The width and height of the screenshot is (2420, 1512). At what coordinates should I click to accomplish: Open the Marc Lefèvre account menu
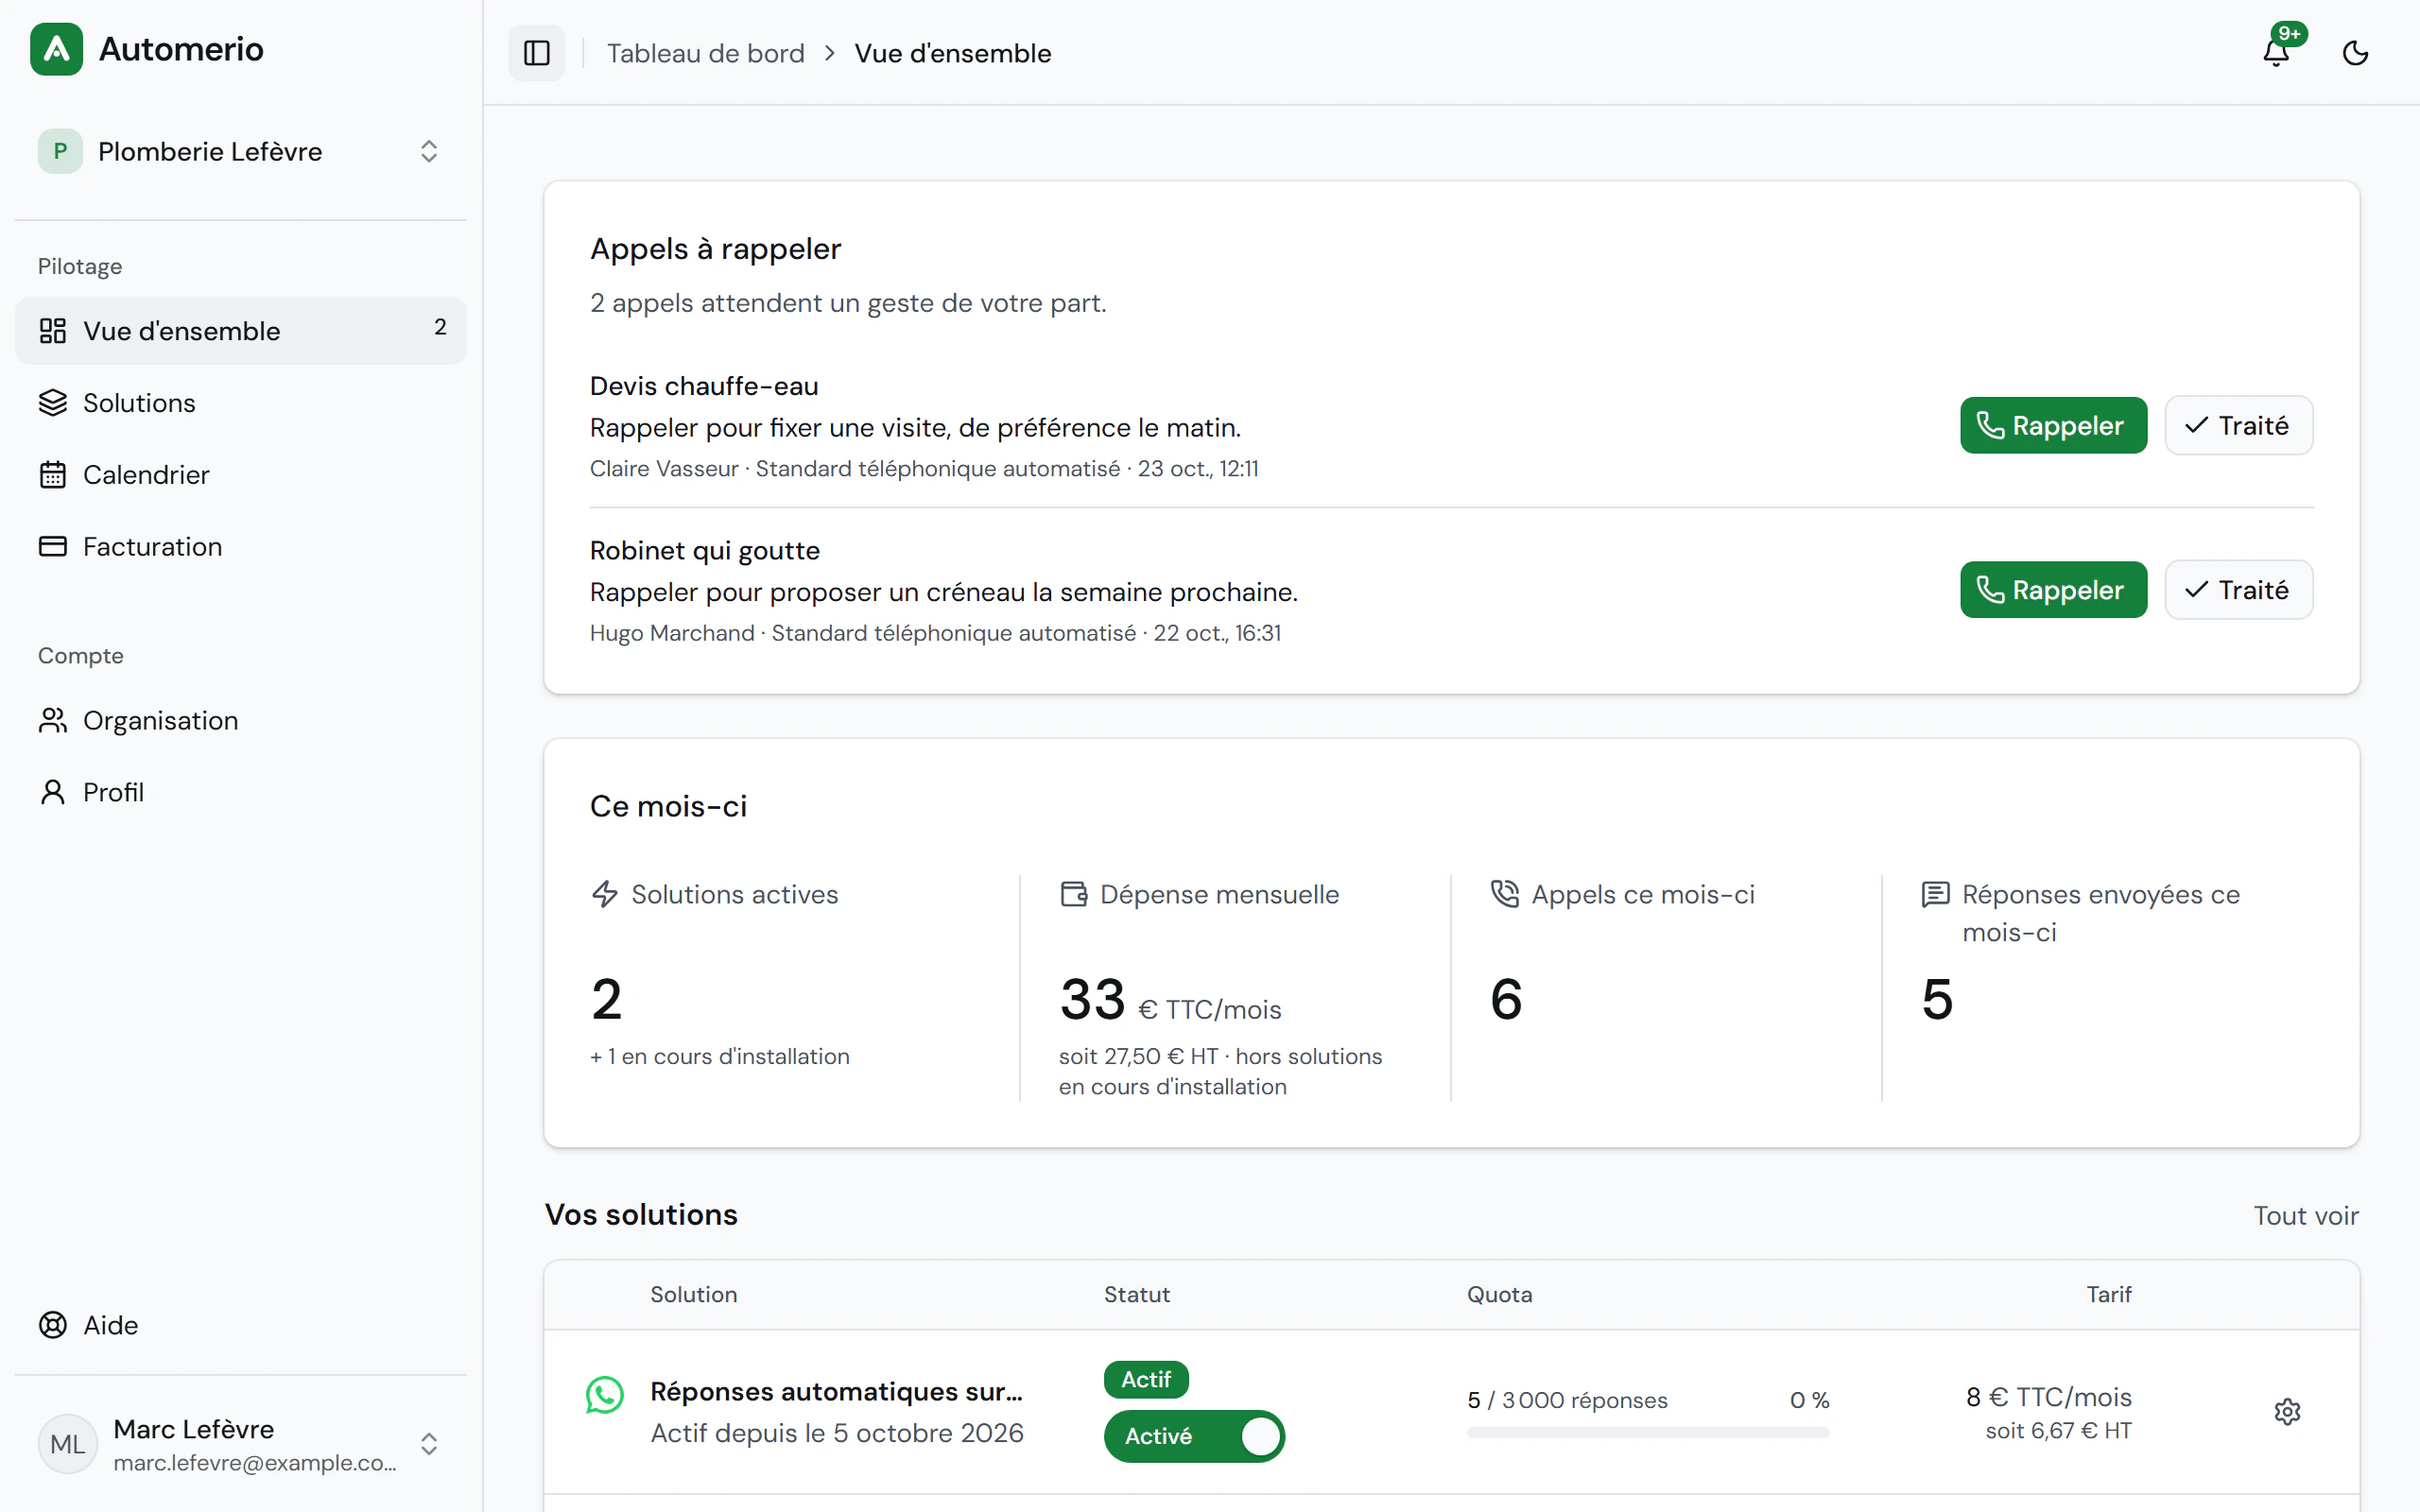[241, 1444]
